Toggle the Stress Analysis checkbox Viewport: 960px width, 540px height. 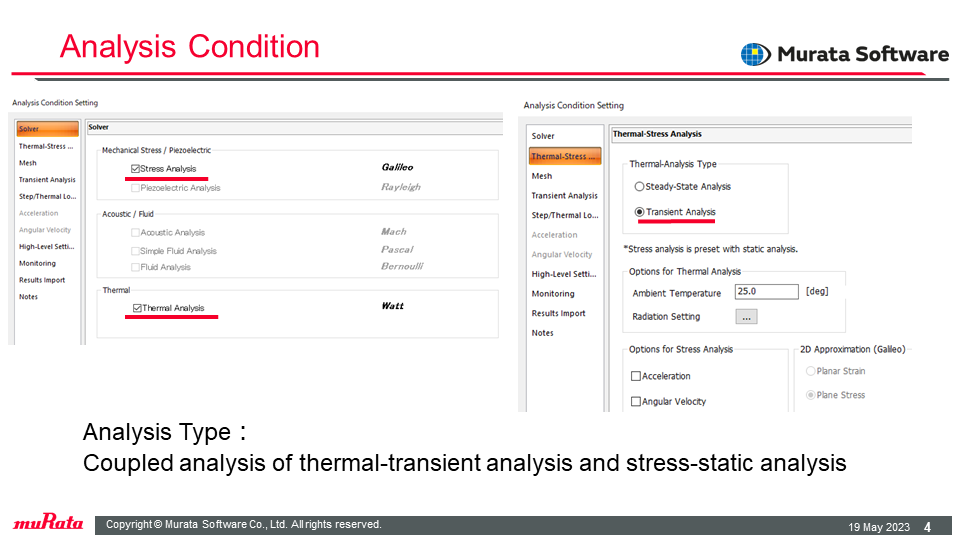(135, 169)
